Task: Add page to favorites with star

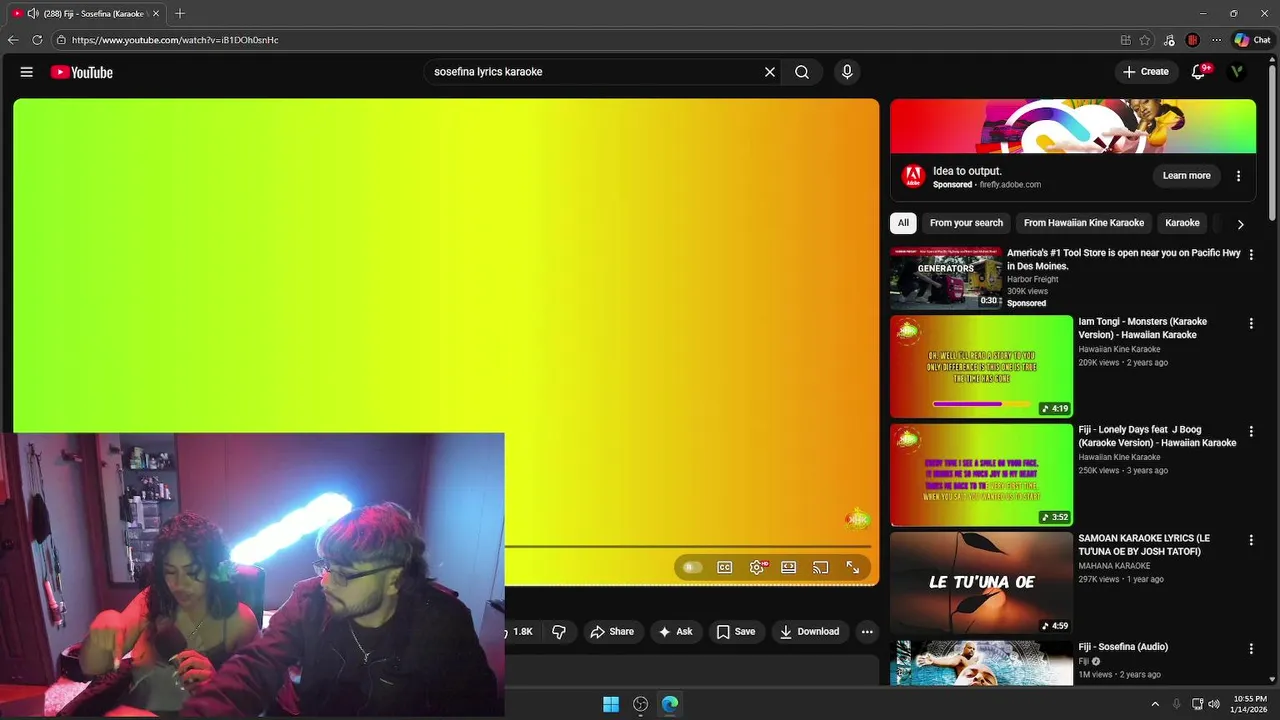Action: point(1145,40)
